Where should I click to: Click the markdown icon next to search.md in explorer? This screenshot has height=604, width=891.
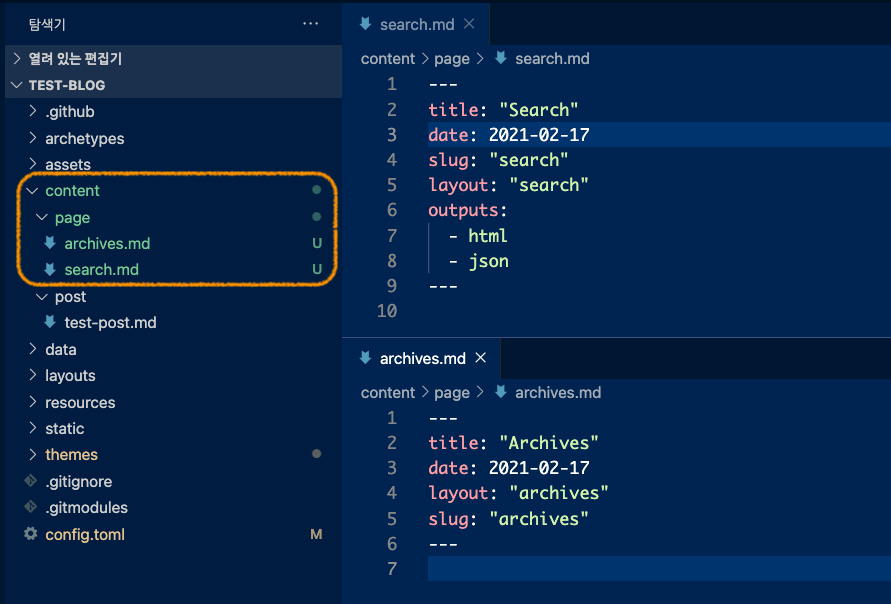[49, 270]
